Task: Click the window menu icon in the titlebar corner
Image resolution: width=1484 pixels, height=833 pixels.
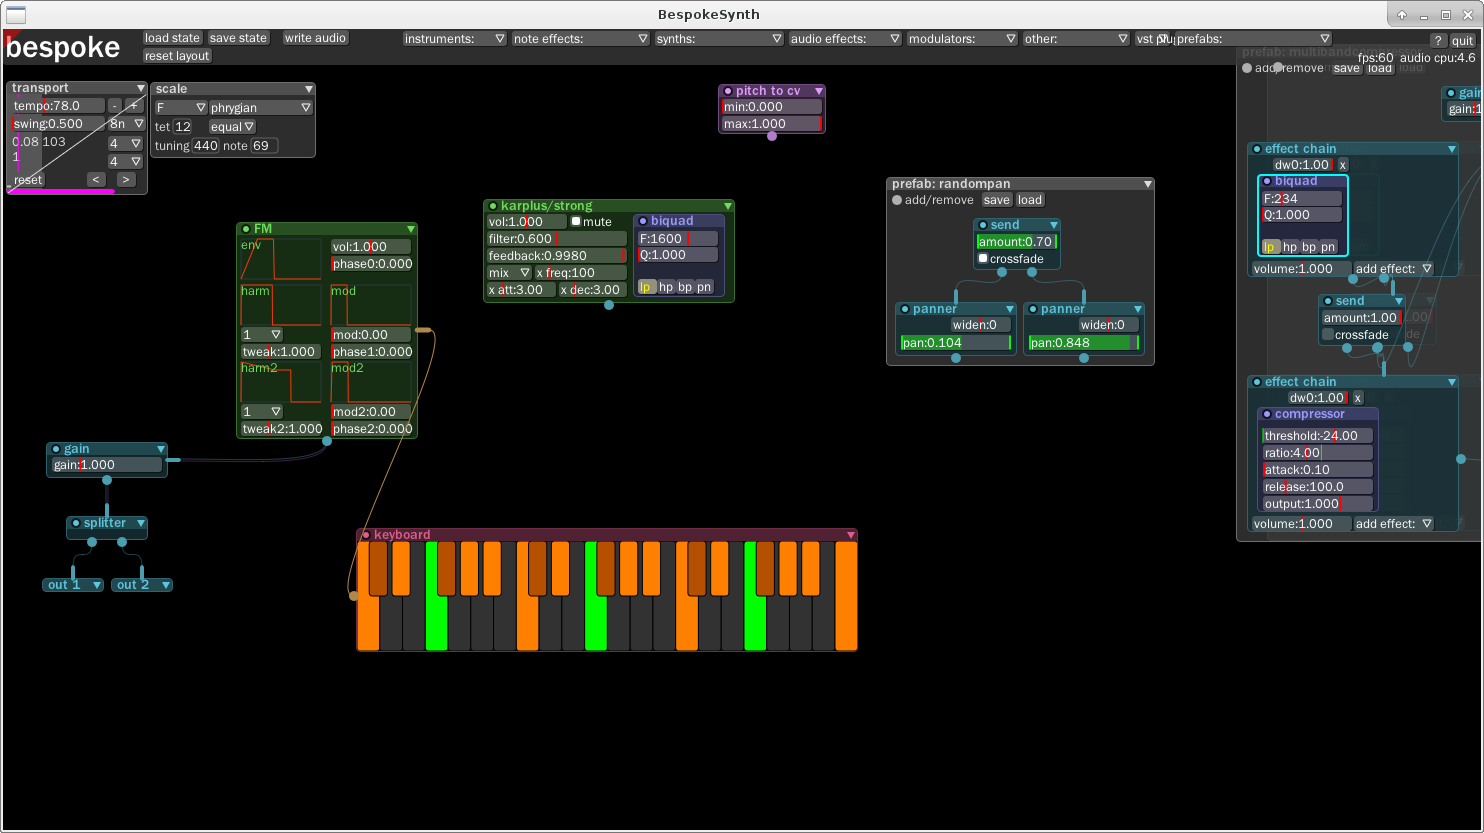Action: click(14, 14)
